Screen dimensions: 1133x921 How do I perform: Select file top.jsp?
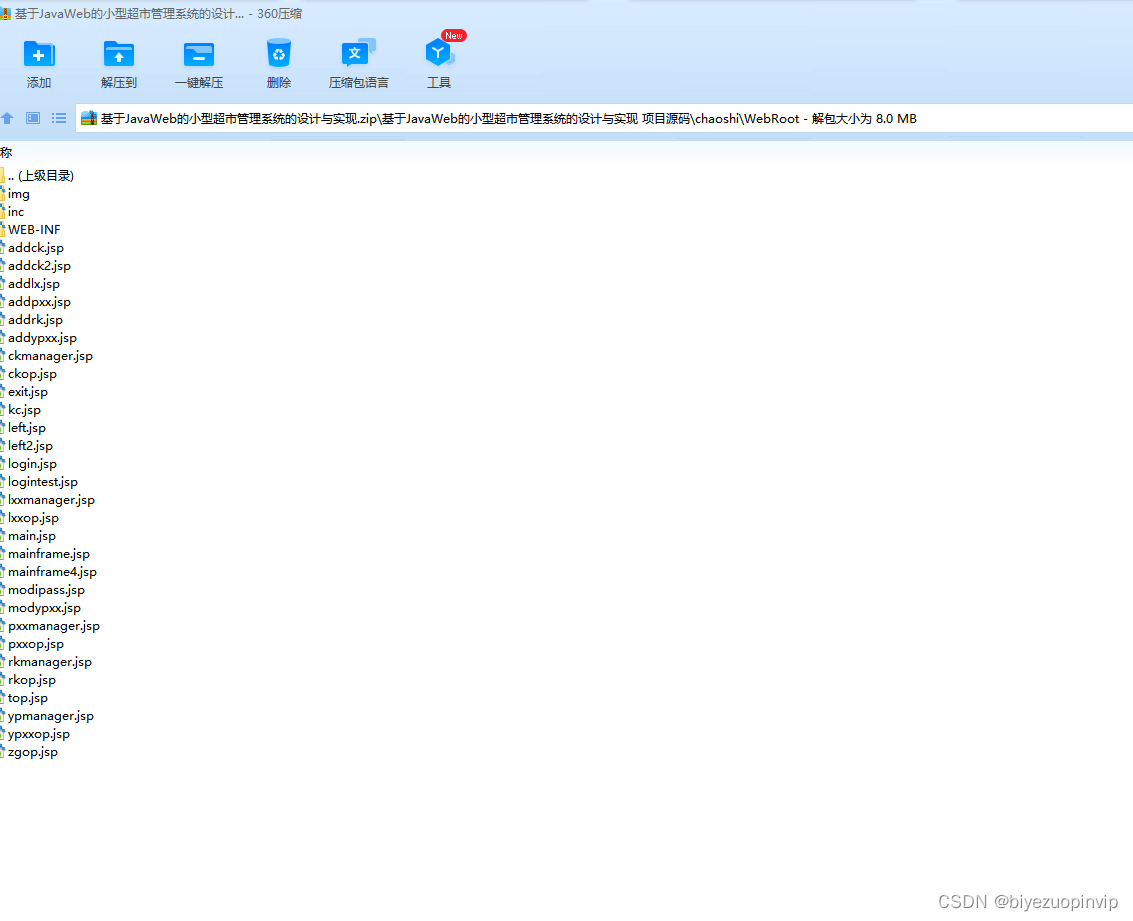point(24,698)
